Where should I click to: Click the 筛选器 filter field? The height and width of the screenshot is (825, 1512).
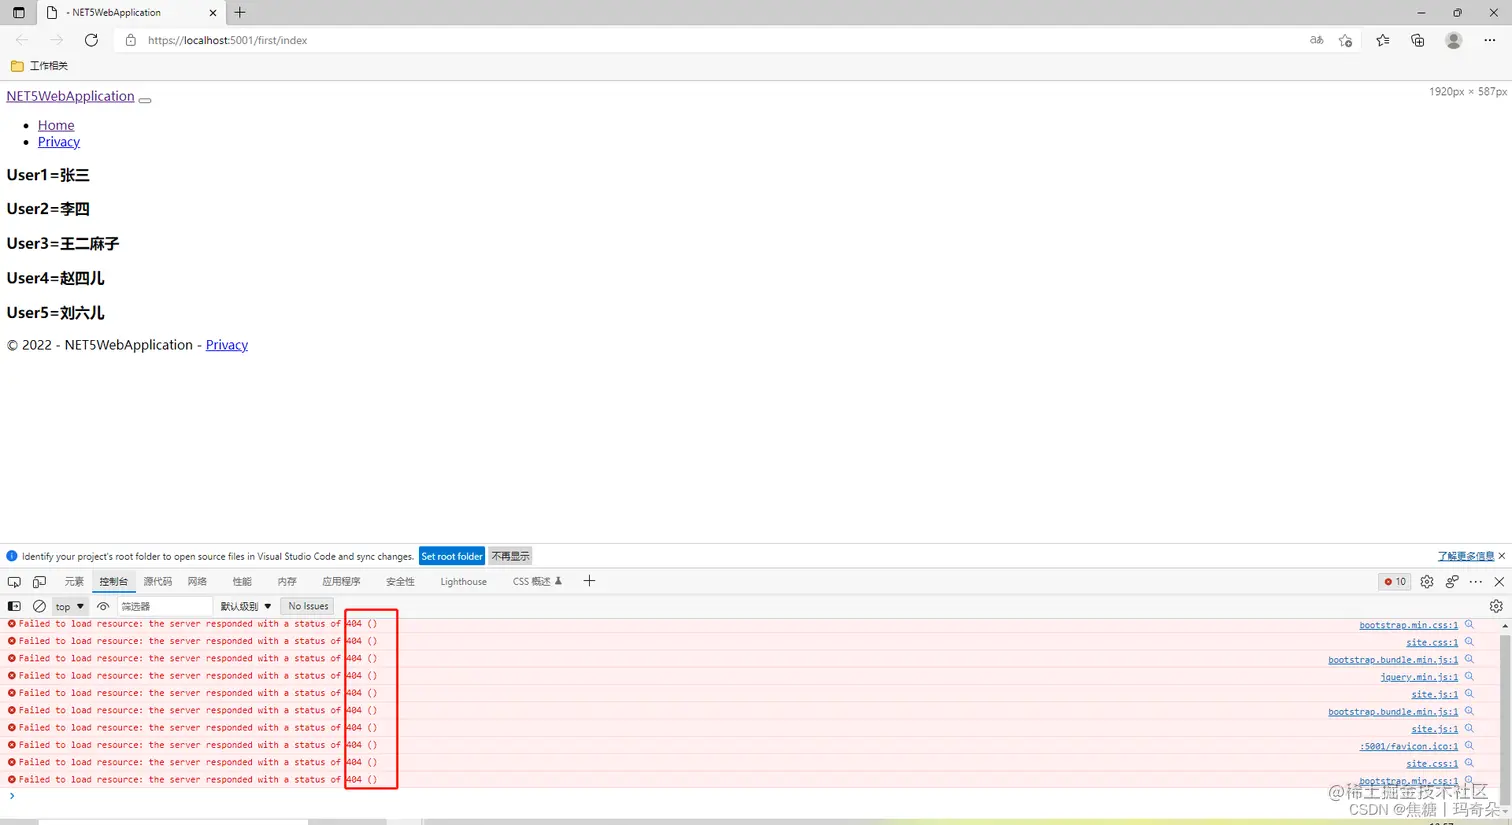[x=165, y=607]
